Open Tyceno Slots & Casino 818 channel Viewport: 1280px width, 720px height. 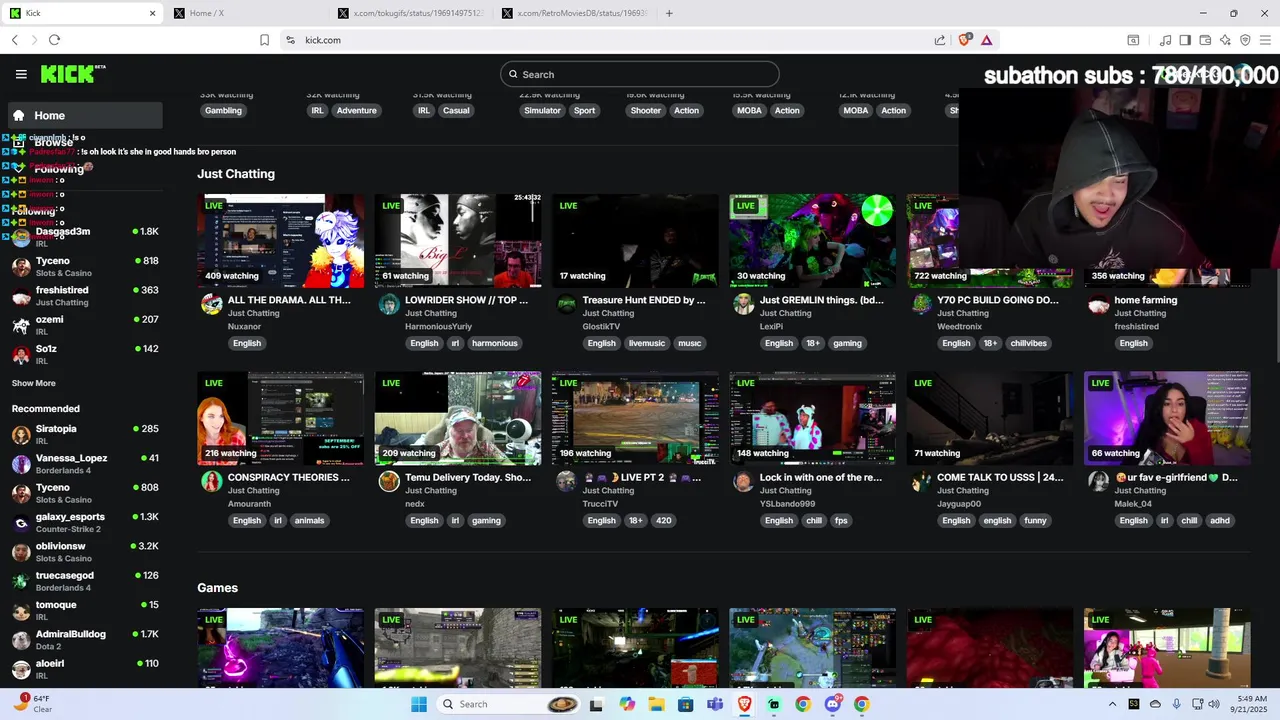85,266
